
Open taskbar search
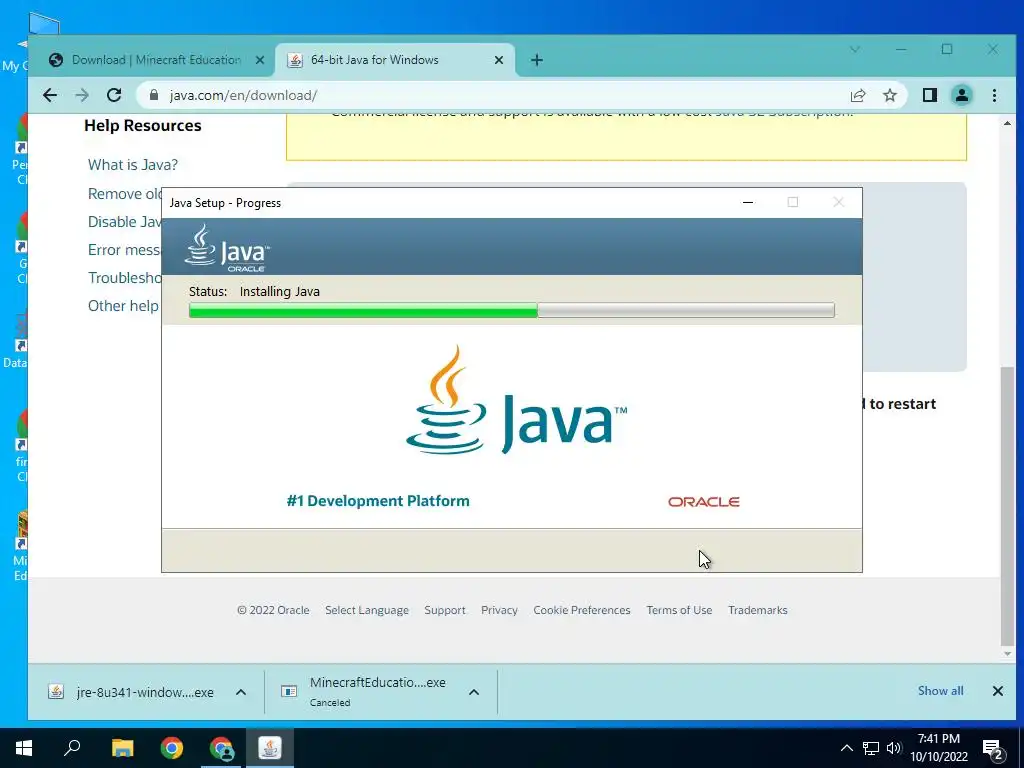point(72,748)
